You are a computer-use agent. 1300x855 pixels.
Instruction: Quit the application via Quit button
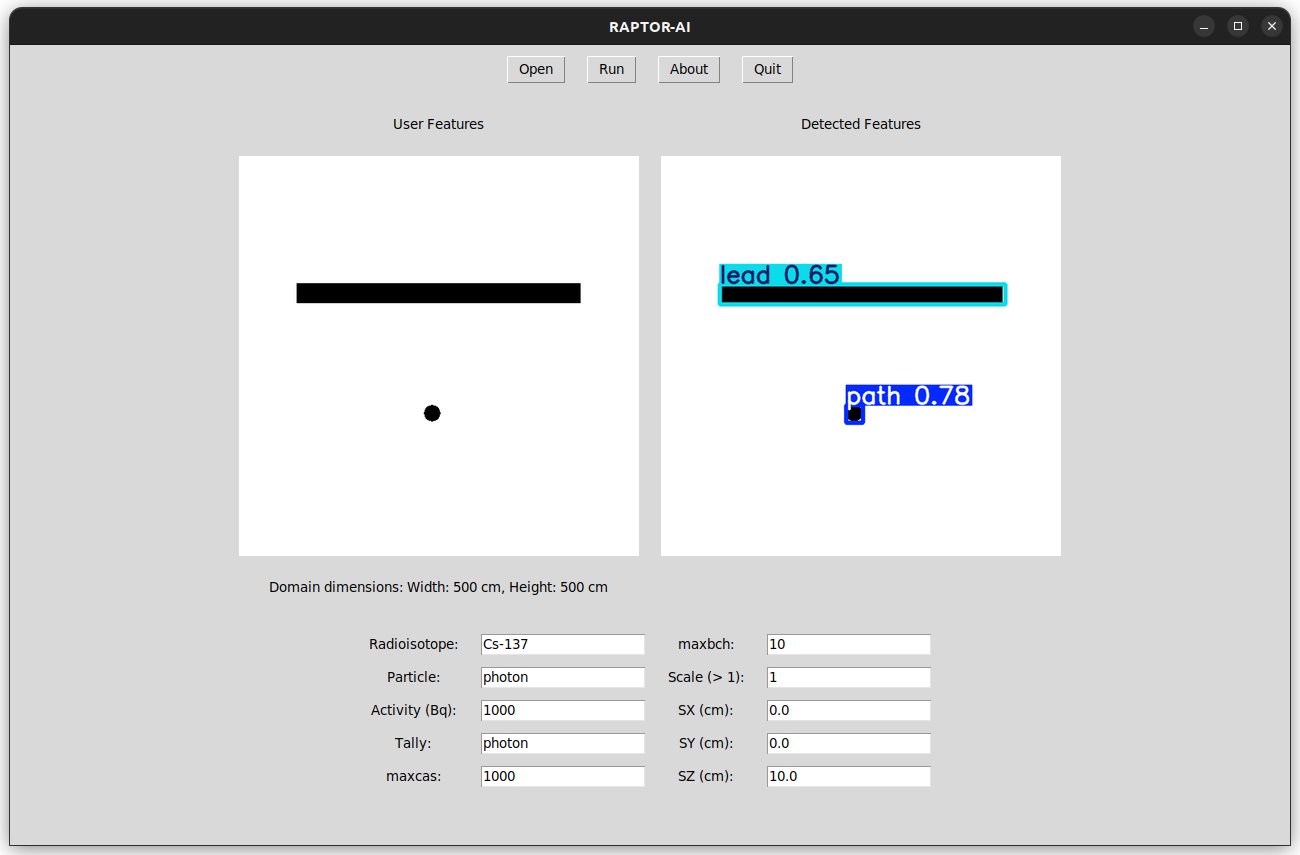click(x=767, y=69)
